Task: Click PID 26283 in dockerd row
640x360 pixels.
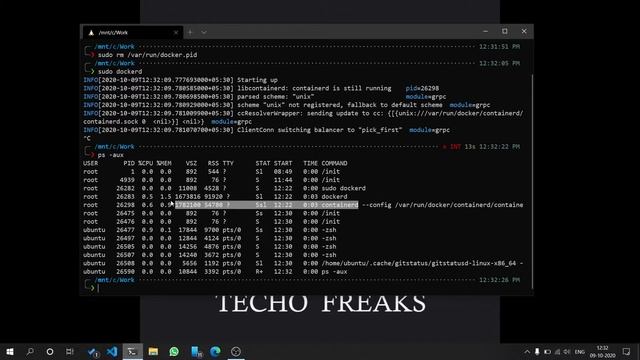Action: (125, 196)
